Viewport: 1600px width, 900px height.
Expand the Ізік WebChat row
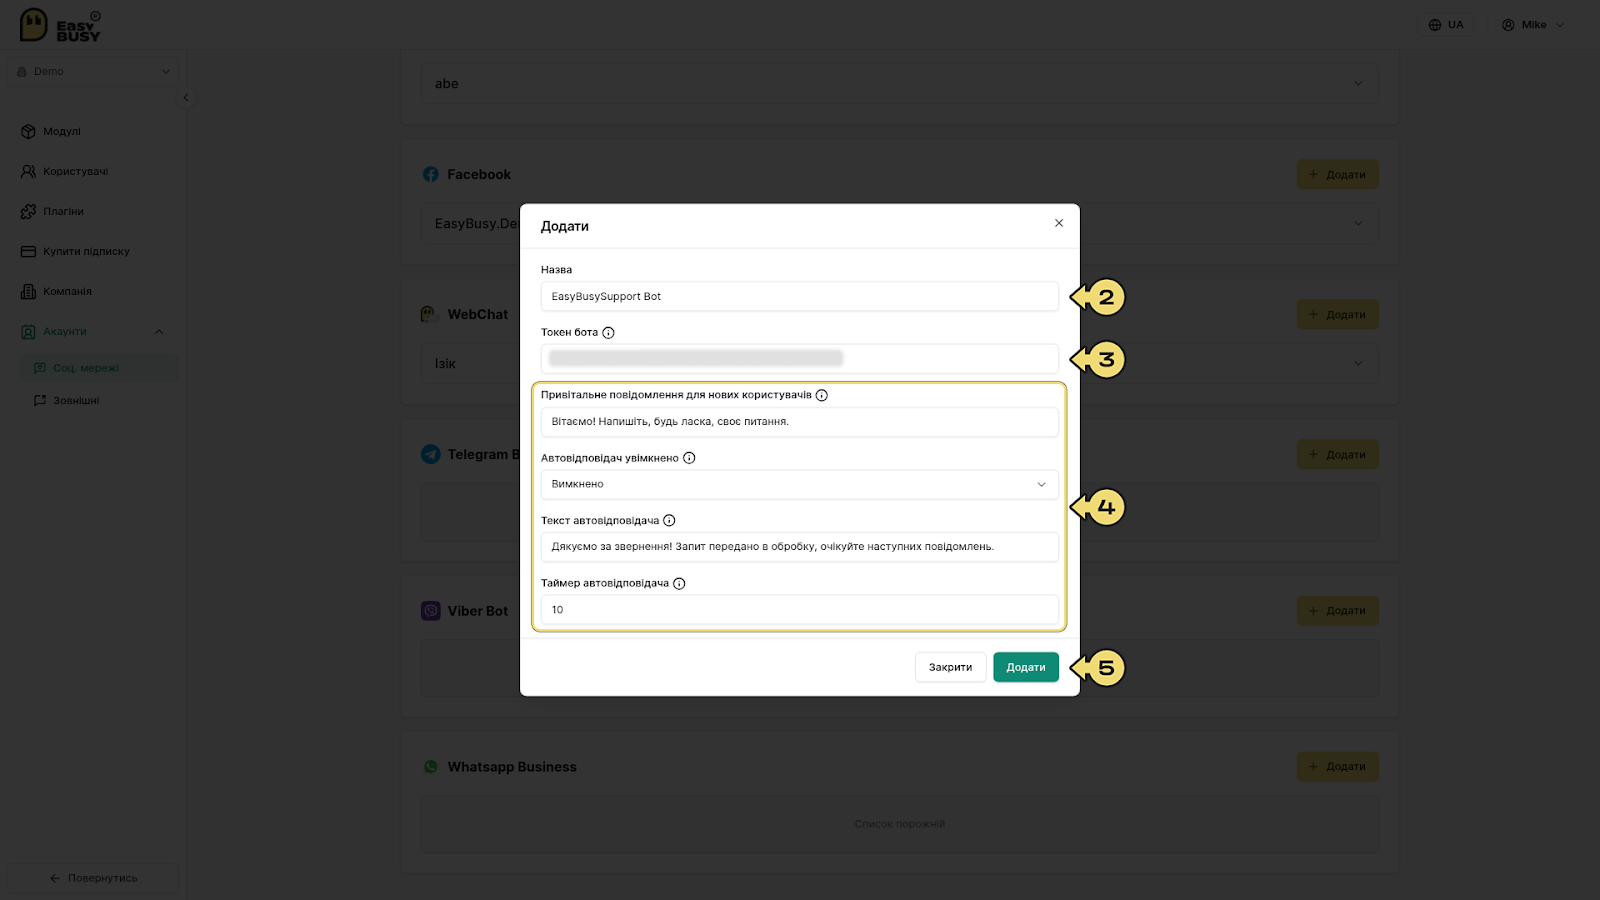click(x=900, y=363)
